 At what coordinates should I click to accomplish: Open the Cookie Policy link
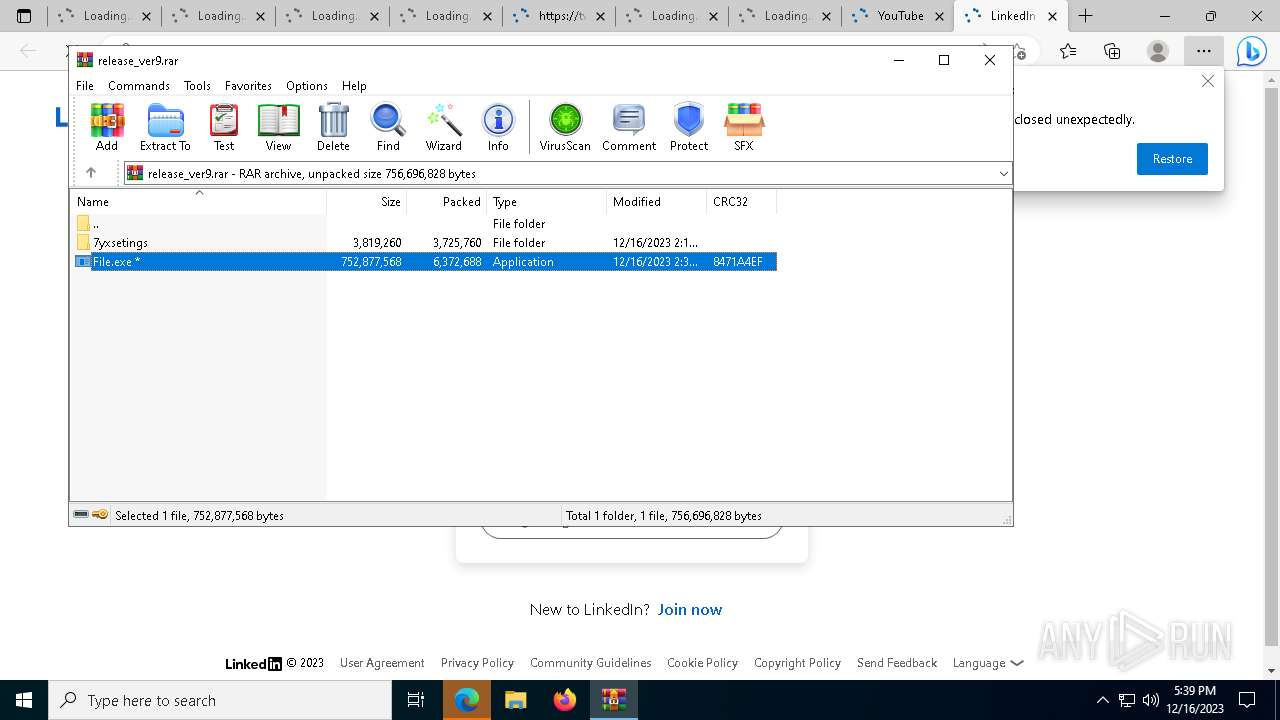[x=702, y=663]
